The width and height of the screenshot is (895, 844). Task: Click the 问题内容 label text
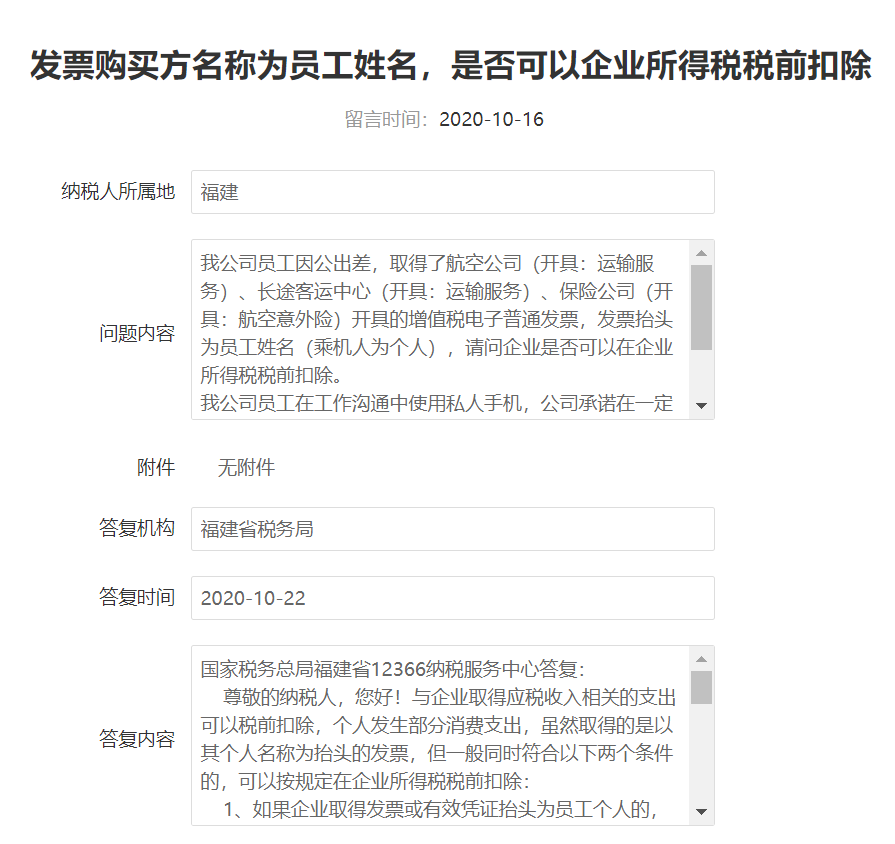point(138,330)
